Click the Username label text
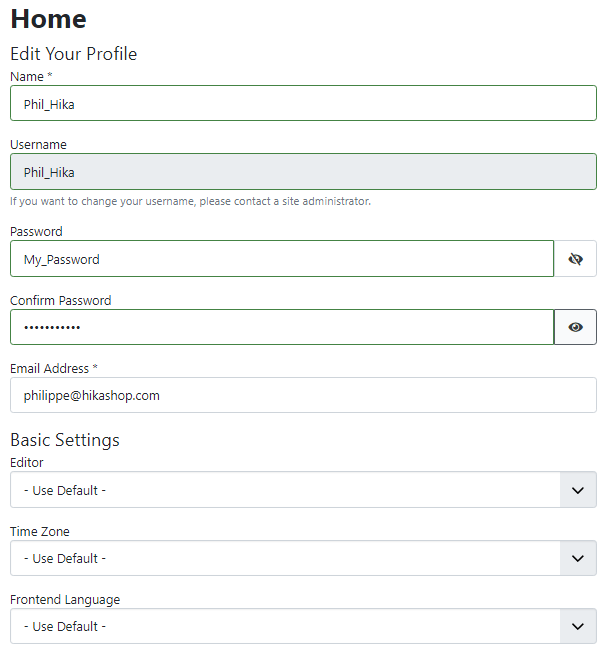Viewport: 607px width, 652px height. pos(38,145)
